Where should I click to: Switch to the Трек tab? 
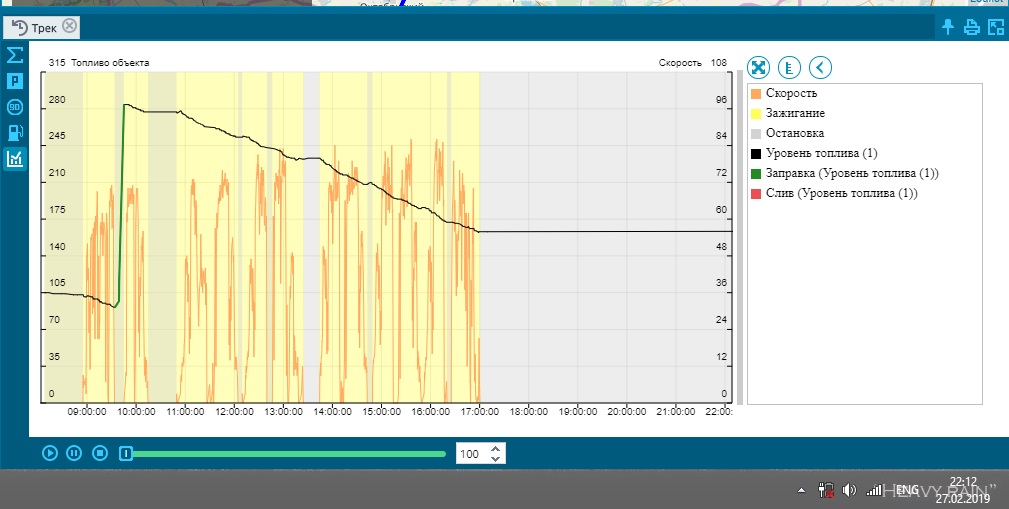coord(34,27)
